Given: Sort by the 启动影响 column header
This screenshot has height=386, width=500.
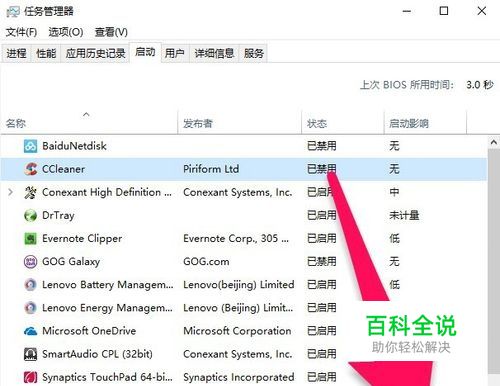Looking at the screenshot, I should (425, 123).
